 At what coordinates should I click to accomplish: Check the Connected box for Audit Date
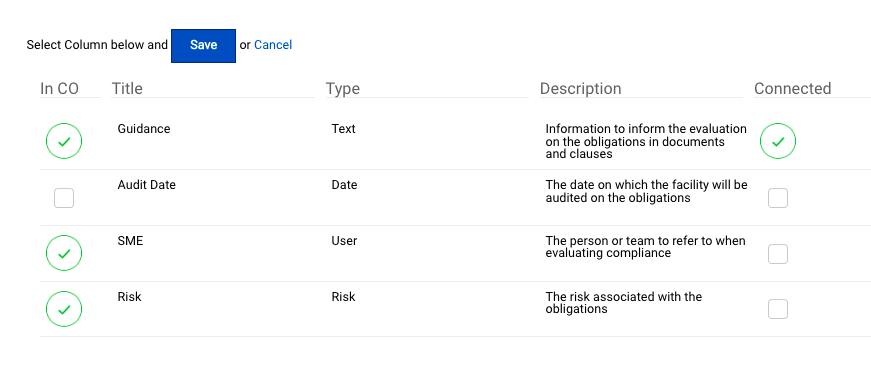[778, 198]
